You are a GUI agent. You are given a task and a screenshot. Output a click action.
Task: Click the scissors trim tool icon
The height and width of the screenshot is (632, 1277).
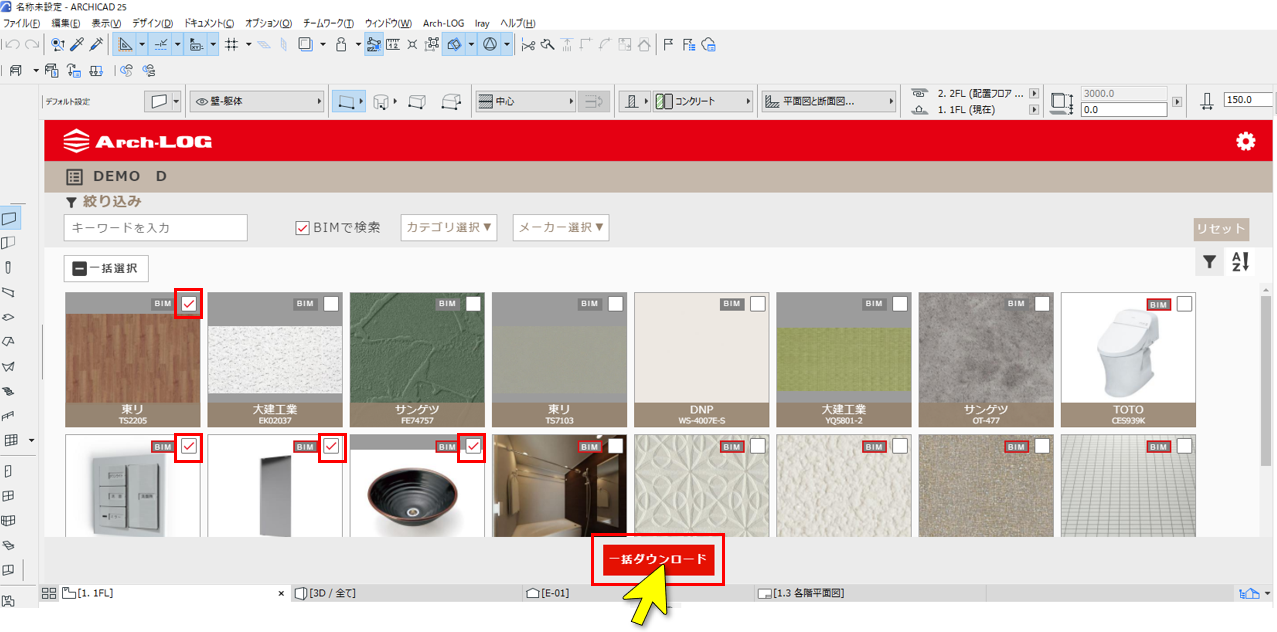tap(529, 44)
